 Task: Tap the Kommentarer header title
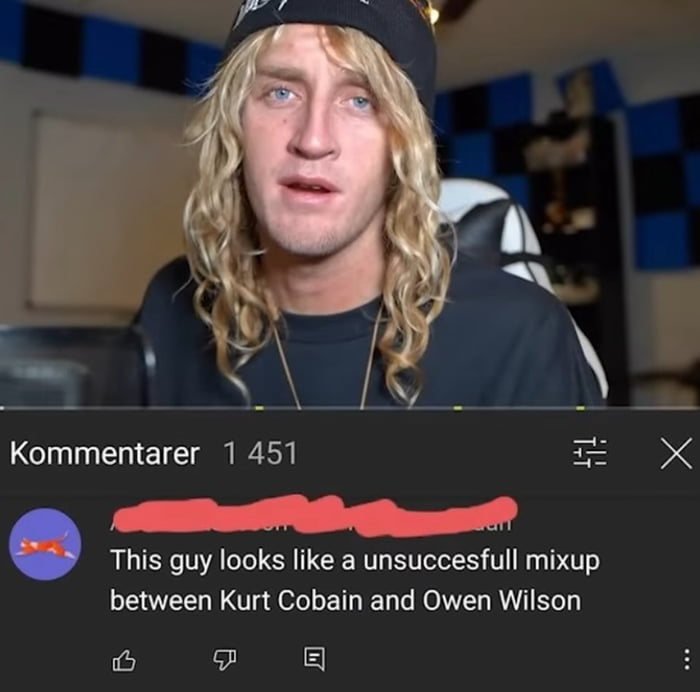point(104,454)
